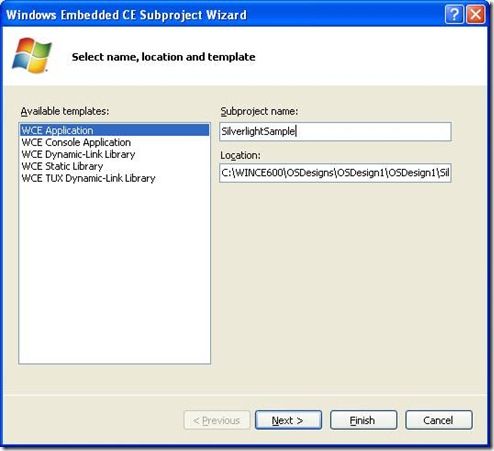Image resolution: width=494 pixels, height=451 pixels.
Task: Click the Windows flag logo
Action: click(x=32, y=55)
